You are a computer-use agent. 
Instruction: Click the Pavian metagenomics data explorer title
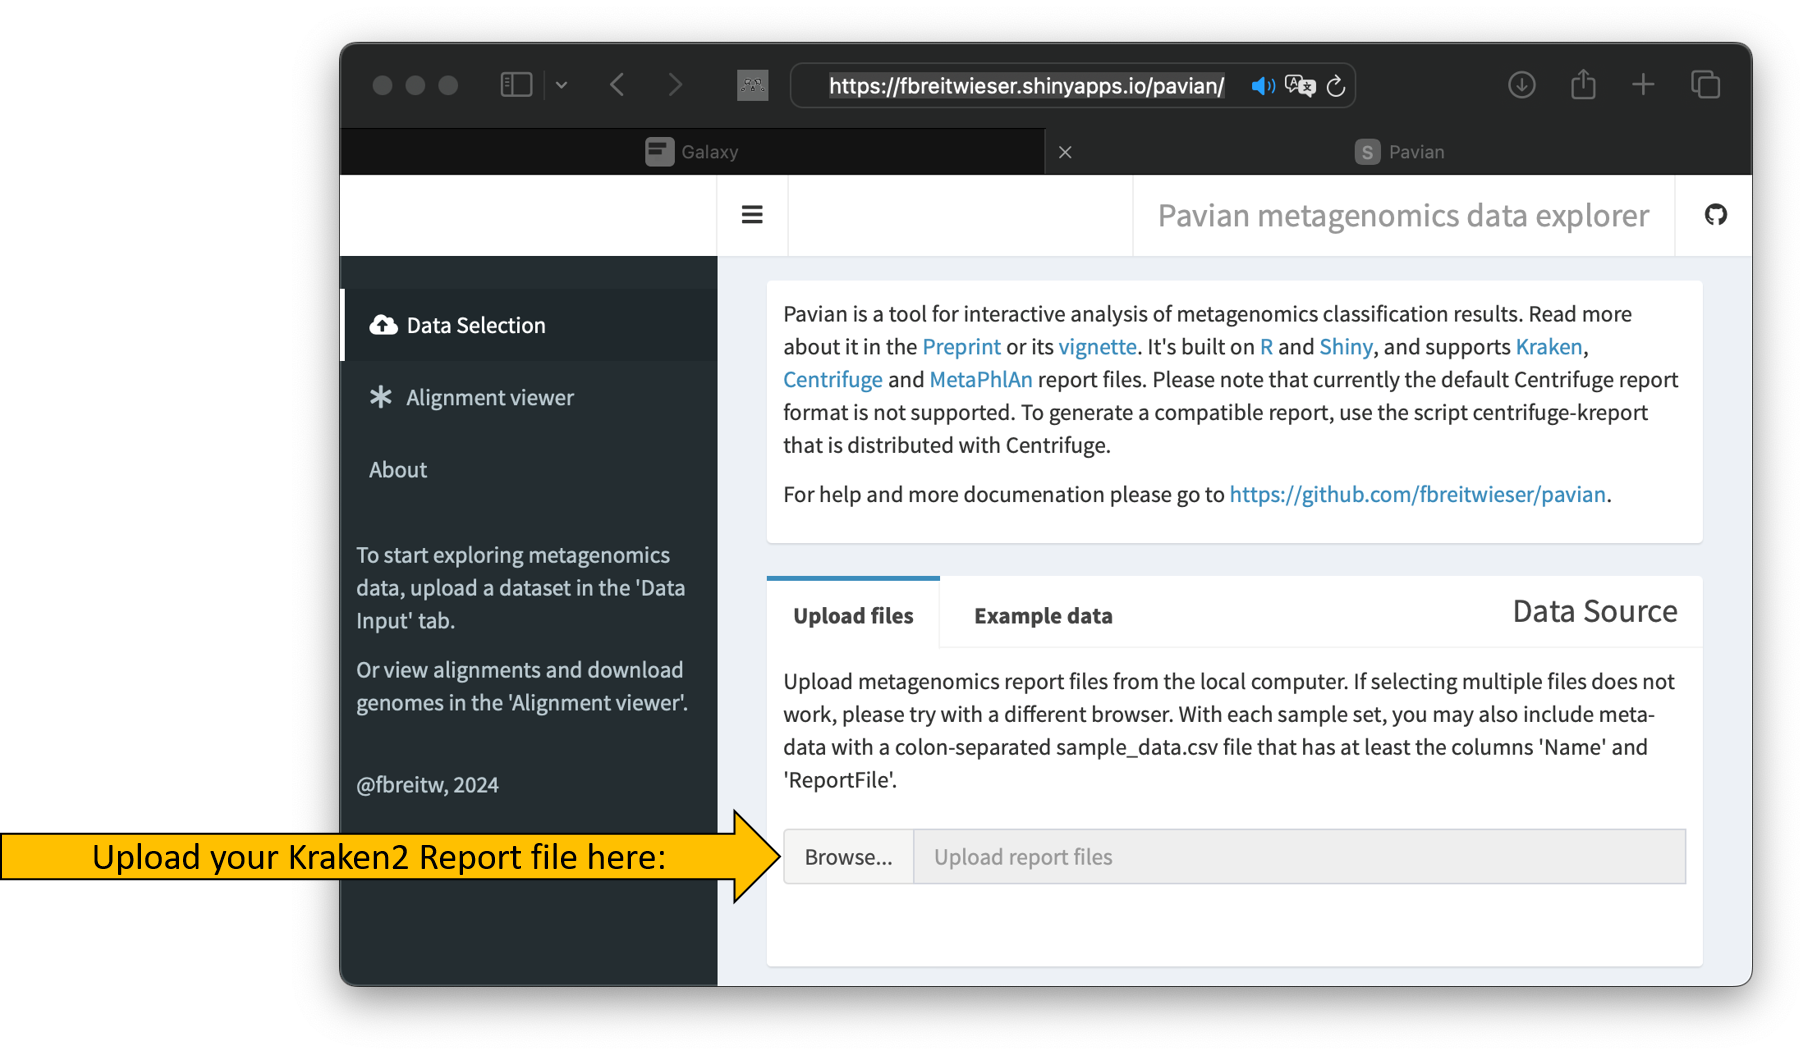[1403, 215]
